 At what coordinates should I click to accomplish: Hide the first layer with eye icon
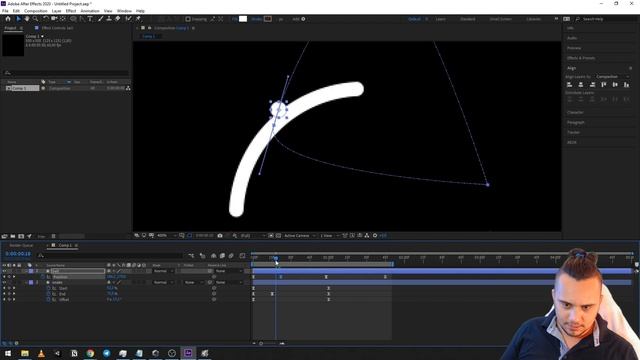(x=4, y=271)
